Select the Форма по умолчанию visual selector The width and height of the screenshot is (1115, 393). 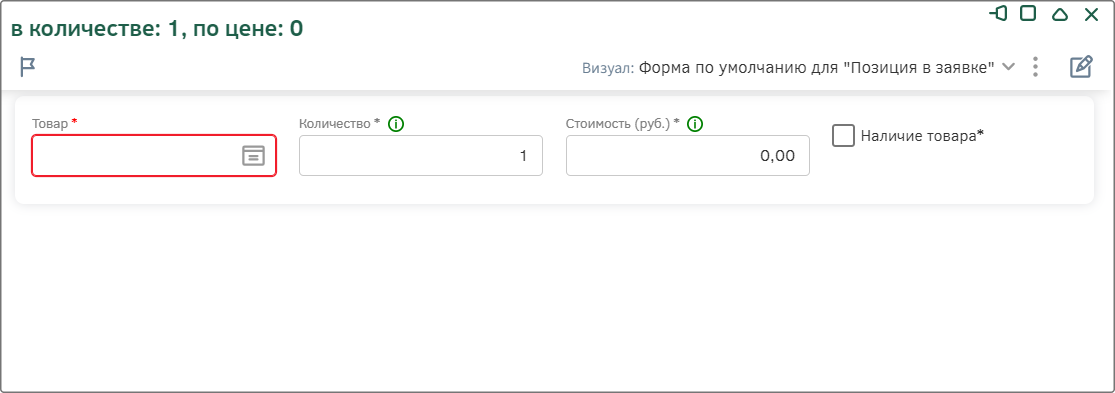tap(816, 68)
